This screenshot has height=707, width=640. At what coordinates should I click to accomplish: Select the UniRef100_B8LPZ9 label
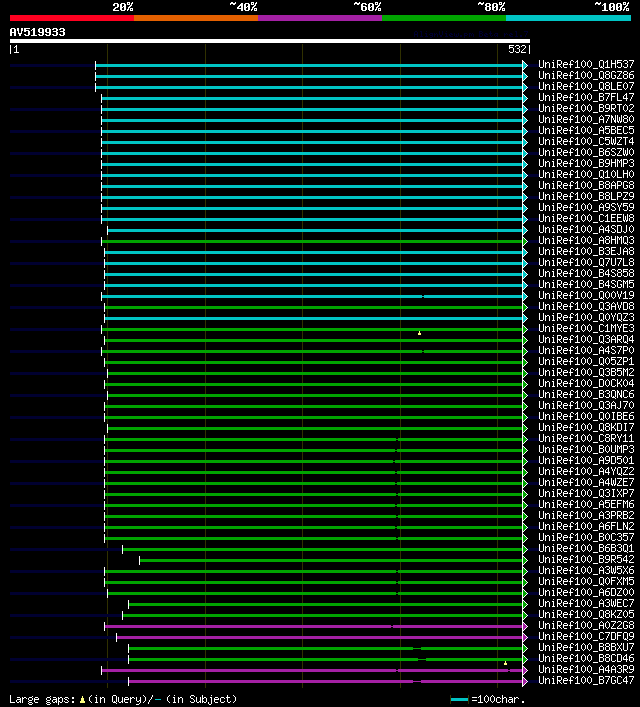586,197
